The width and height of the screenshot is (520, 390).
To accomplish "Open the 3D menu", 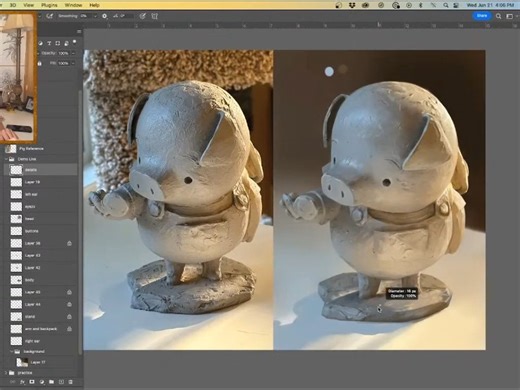I will click(13, 5).
